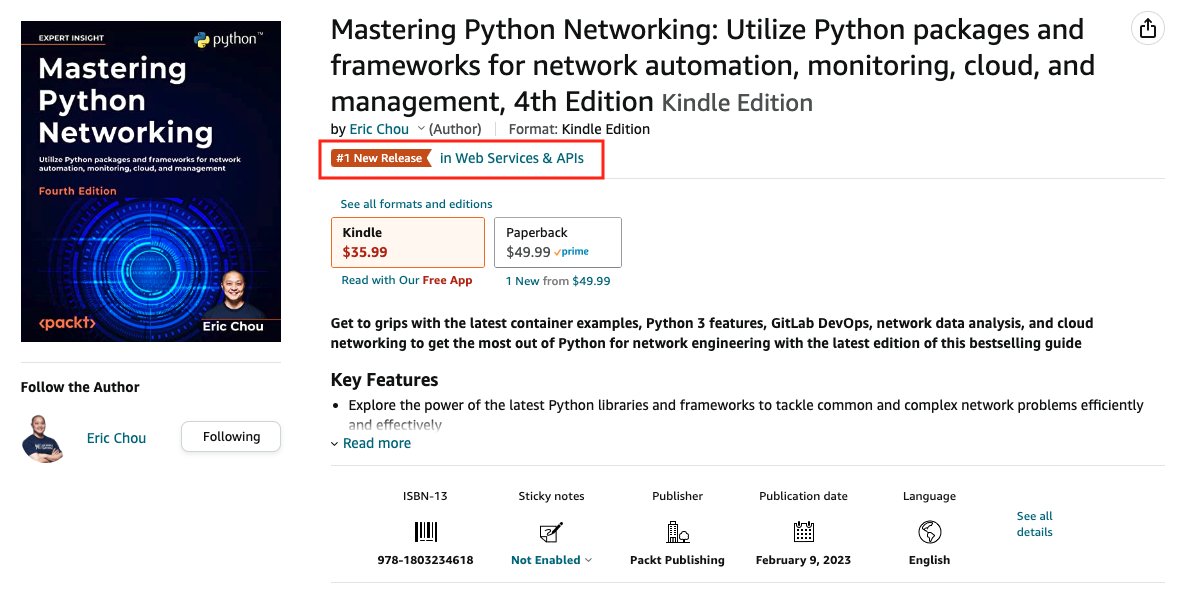This screenshot has height=589, width=1198.
Task: Click the Format: Kindle Edition text
Action: [579, 129]
